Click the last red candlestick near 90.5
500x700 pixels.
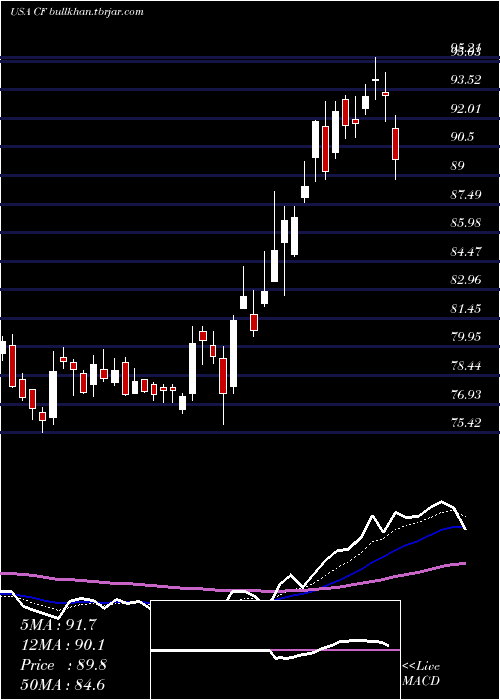coord(396,144)
